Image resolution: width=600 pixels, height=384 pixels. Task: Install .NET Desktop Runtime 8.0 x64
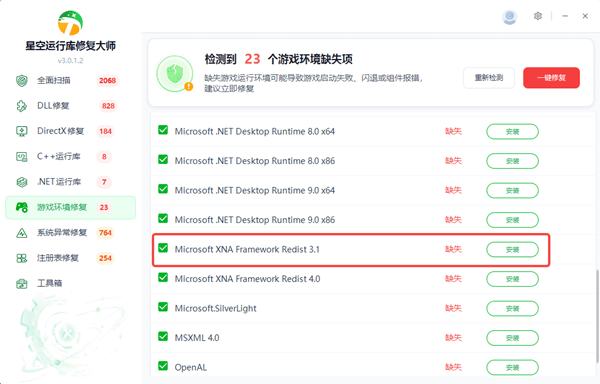click(x=512, y=132)
